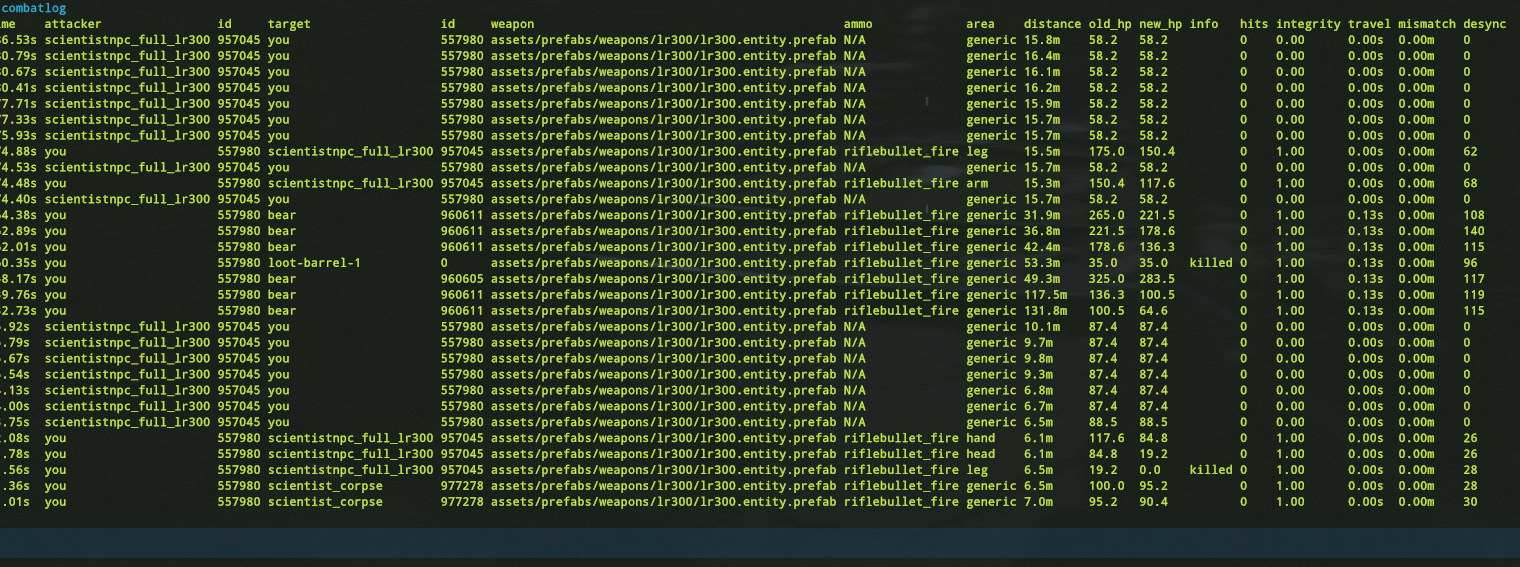Click the 'travel' column header
This screenshot has height=567, width=1520.
(x=1369, y=23)
